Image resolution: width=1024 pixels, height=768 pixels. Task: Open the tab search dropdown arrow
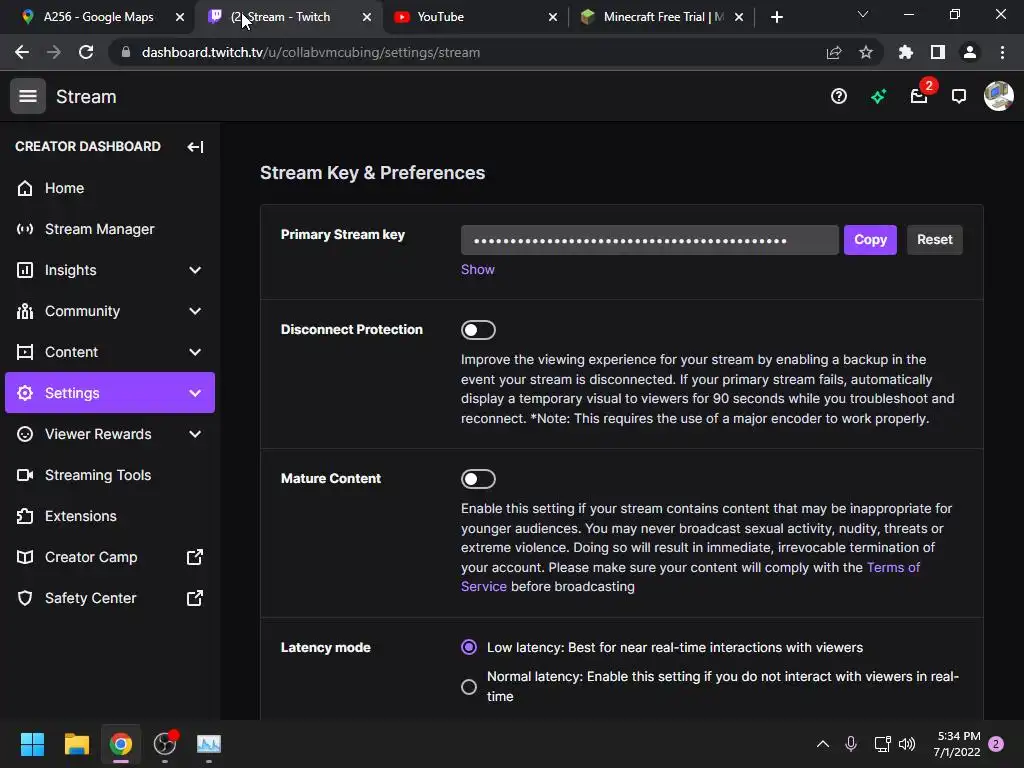[863, 14]
